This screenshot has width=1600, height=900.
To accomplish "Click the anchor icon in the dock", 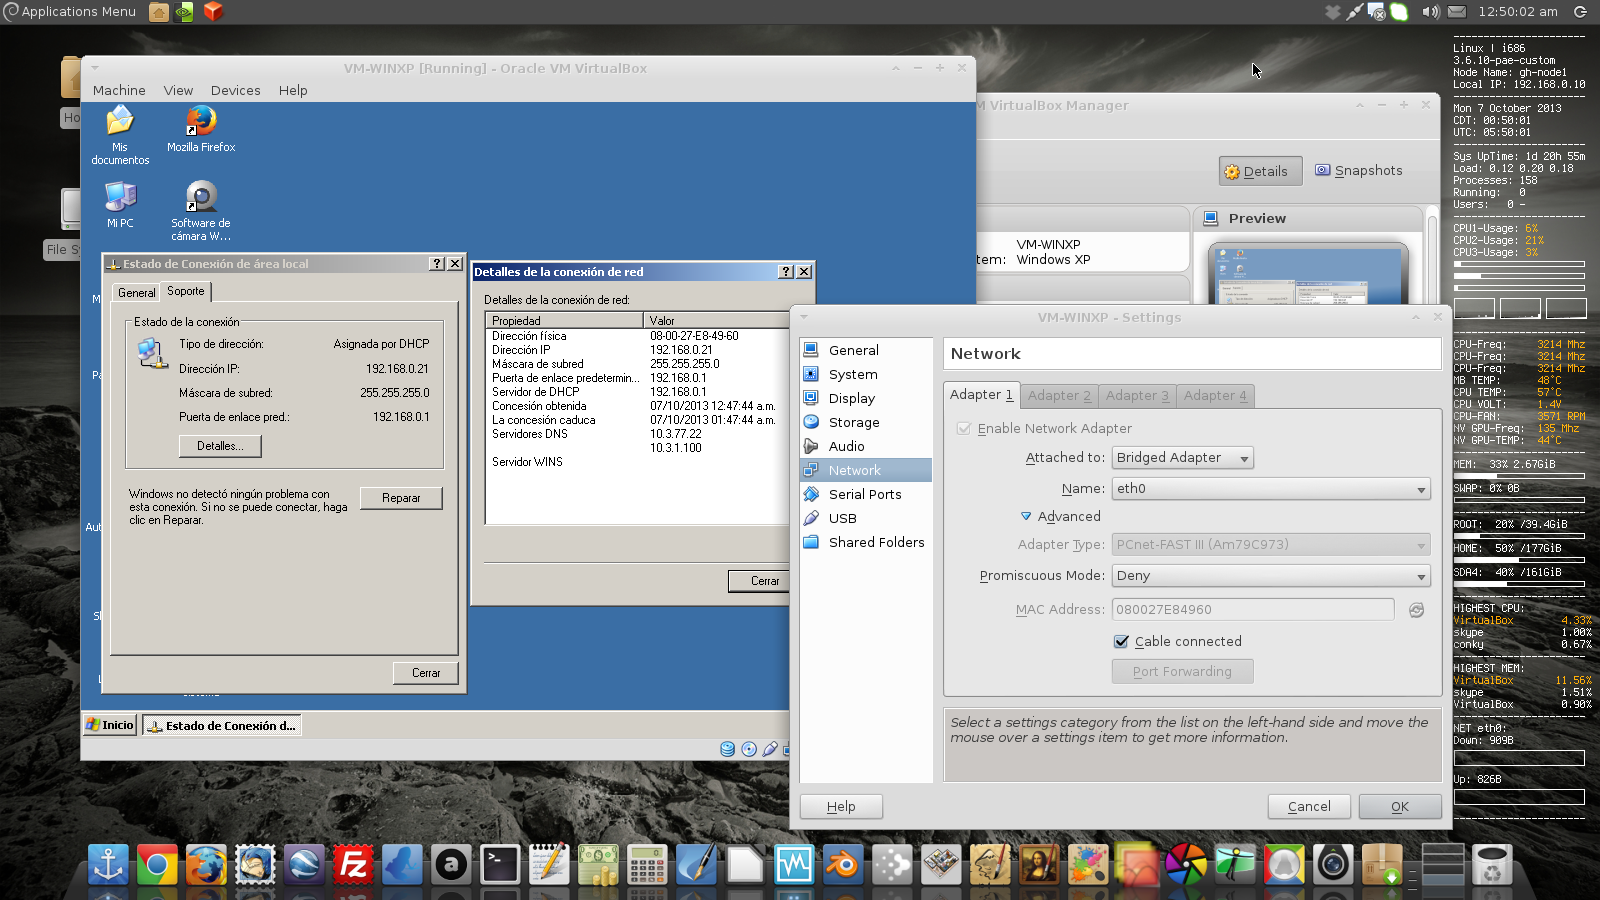I will tap(108, 865).
